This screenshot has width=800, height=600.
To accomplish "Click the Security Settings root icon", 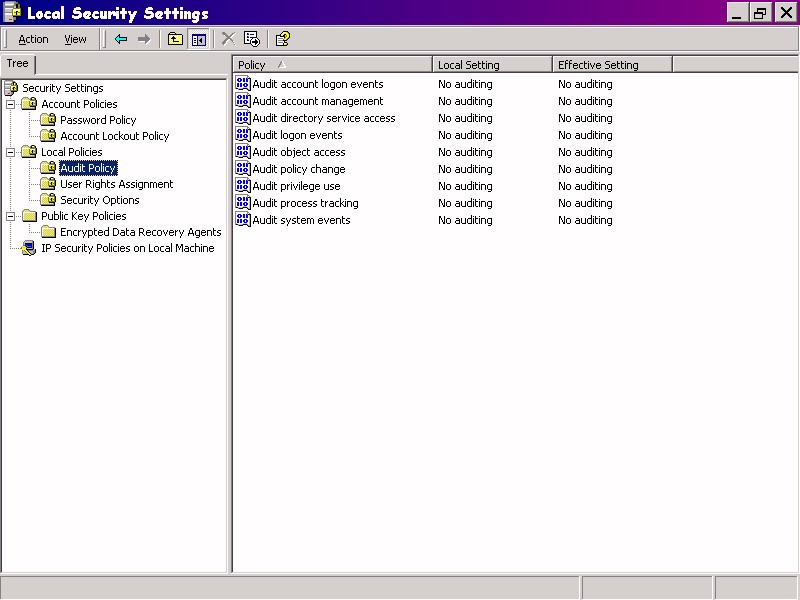I will [x=11, y=88].
